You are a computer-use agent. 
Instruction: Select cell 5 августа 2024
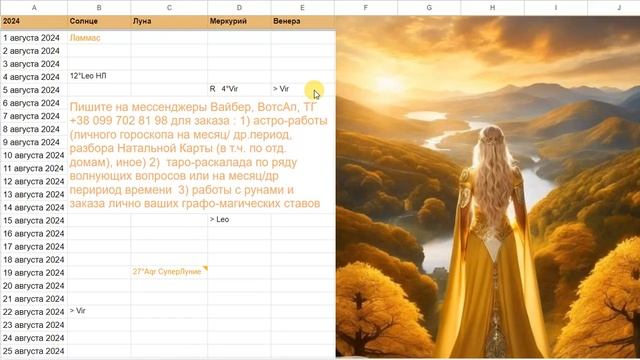[x=34, y=90]
